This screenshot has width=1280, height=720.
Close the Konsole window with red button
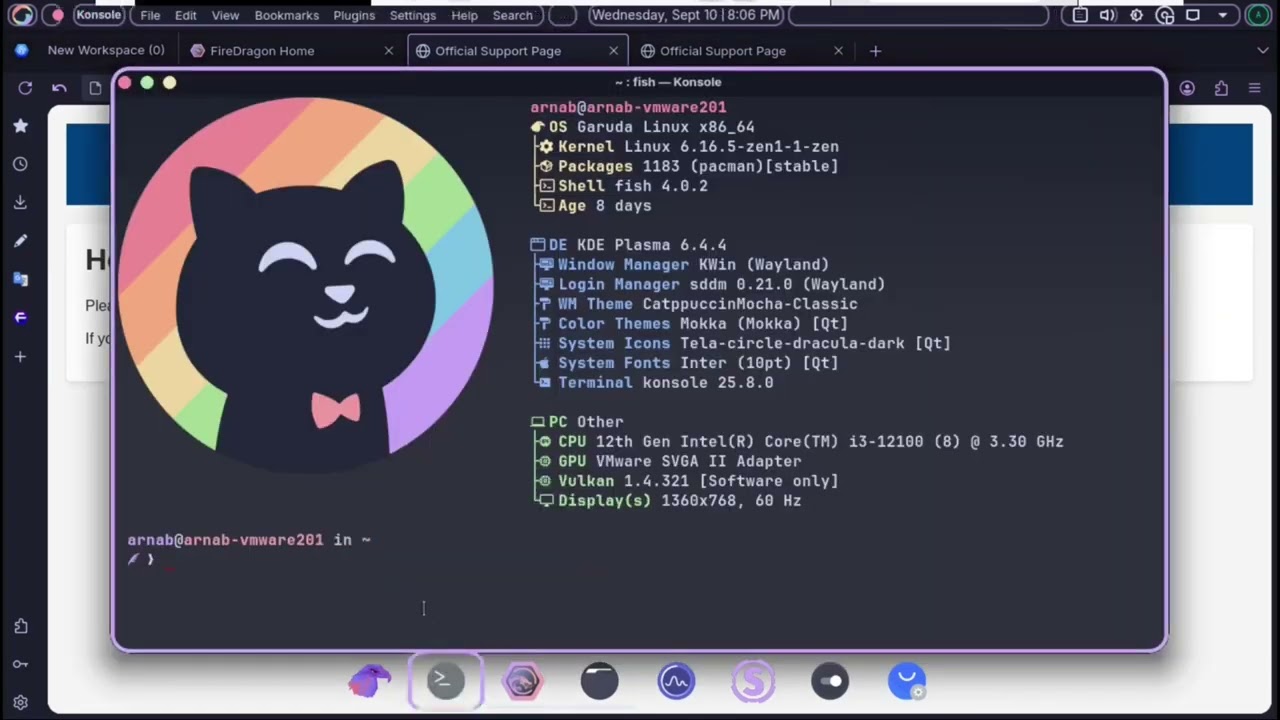pos(125,83)
